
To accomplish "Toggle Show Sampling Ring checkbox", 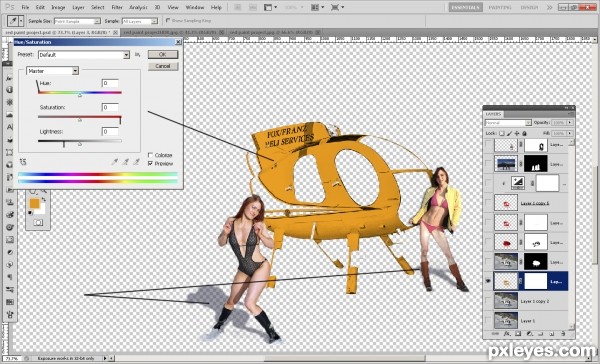I will tap(168, 21).
